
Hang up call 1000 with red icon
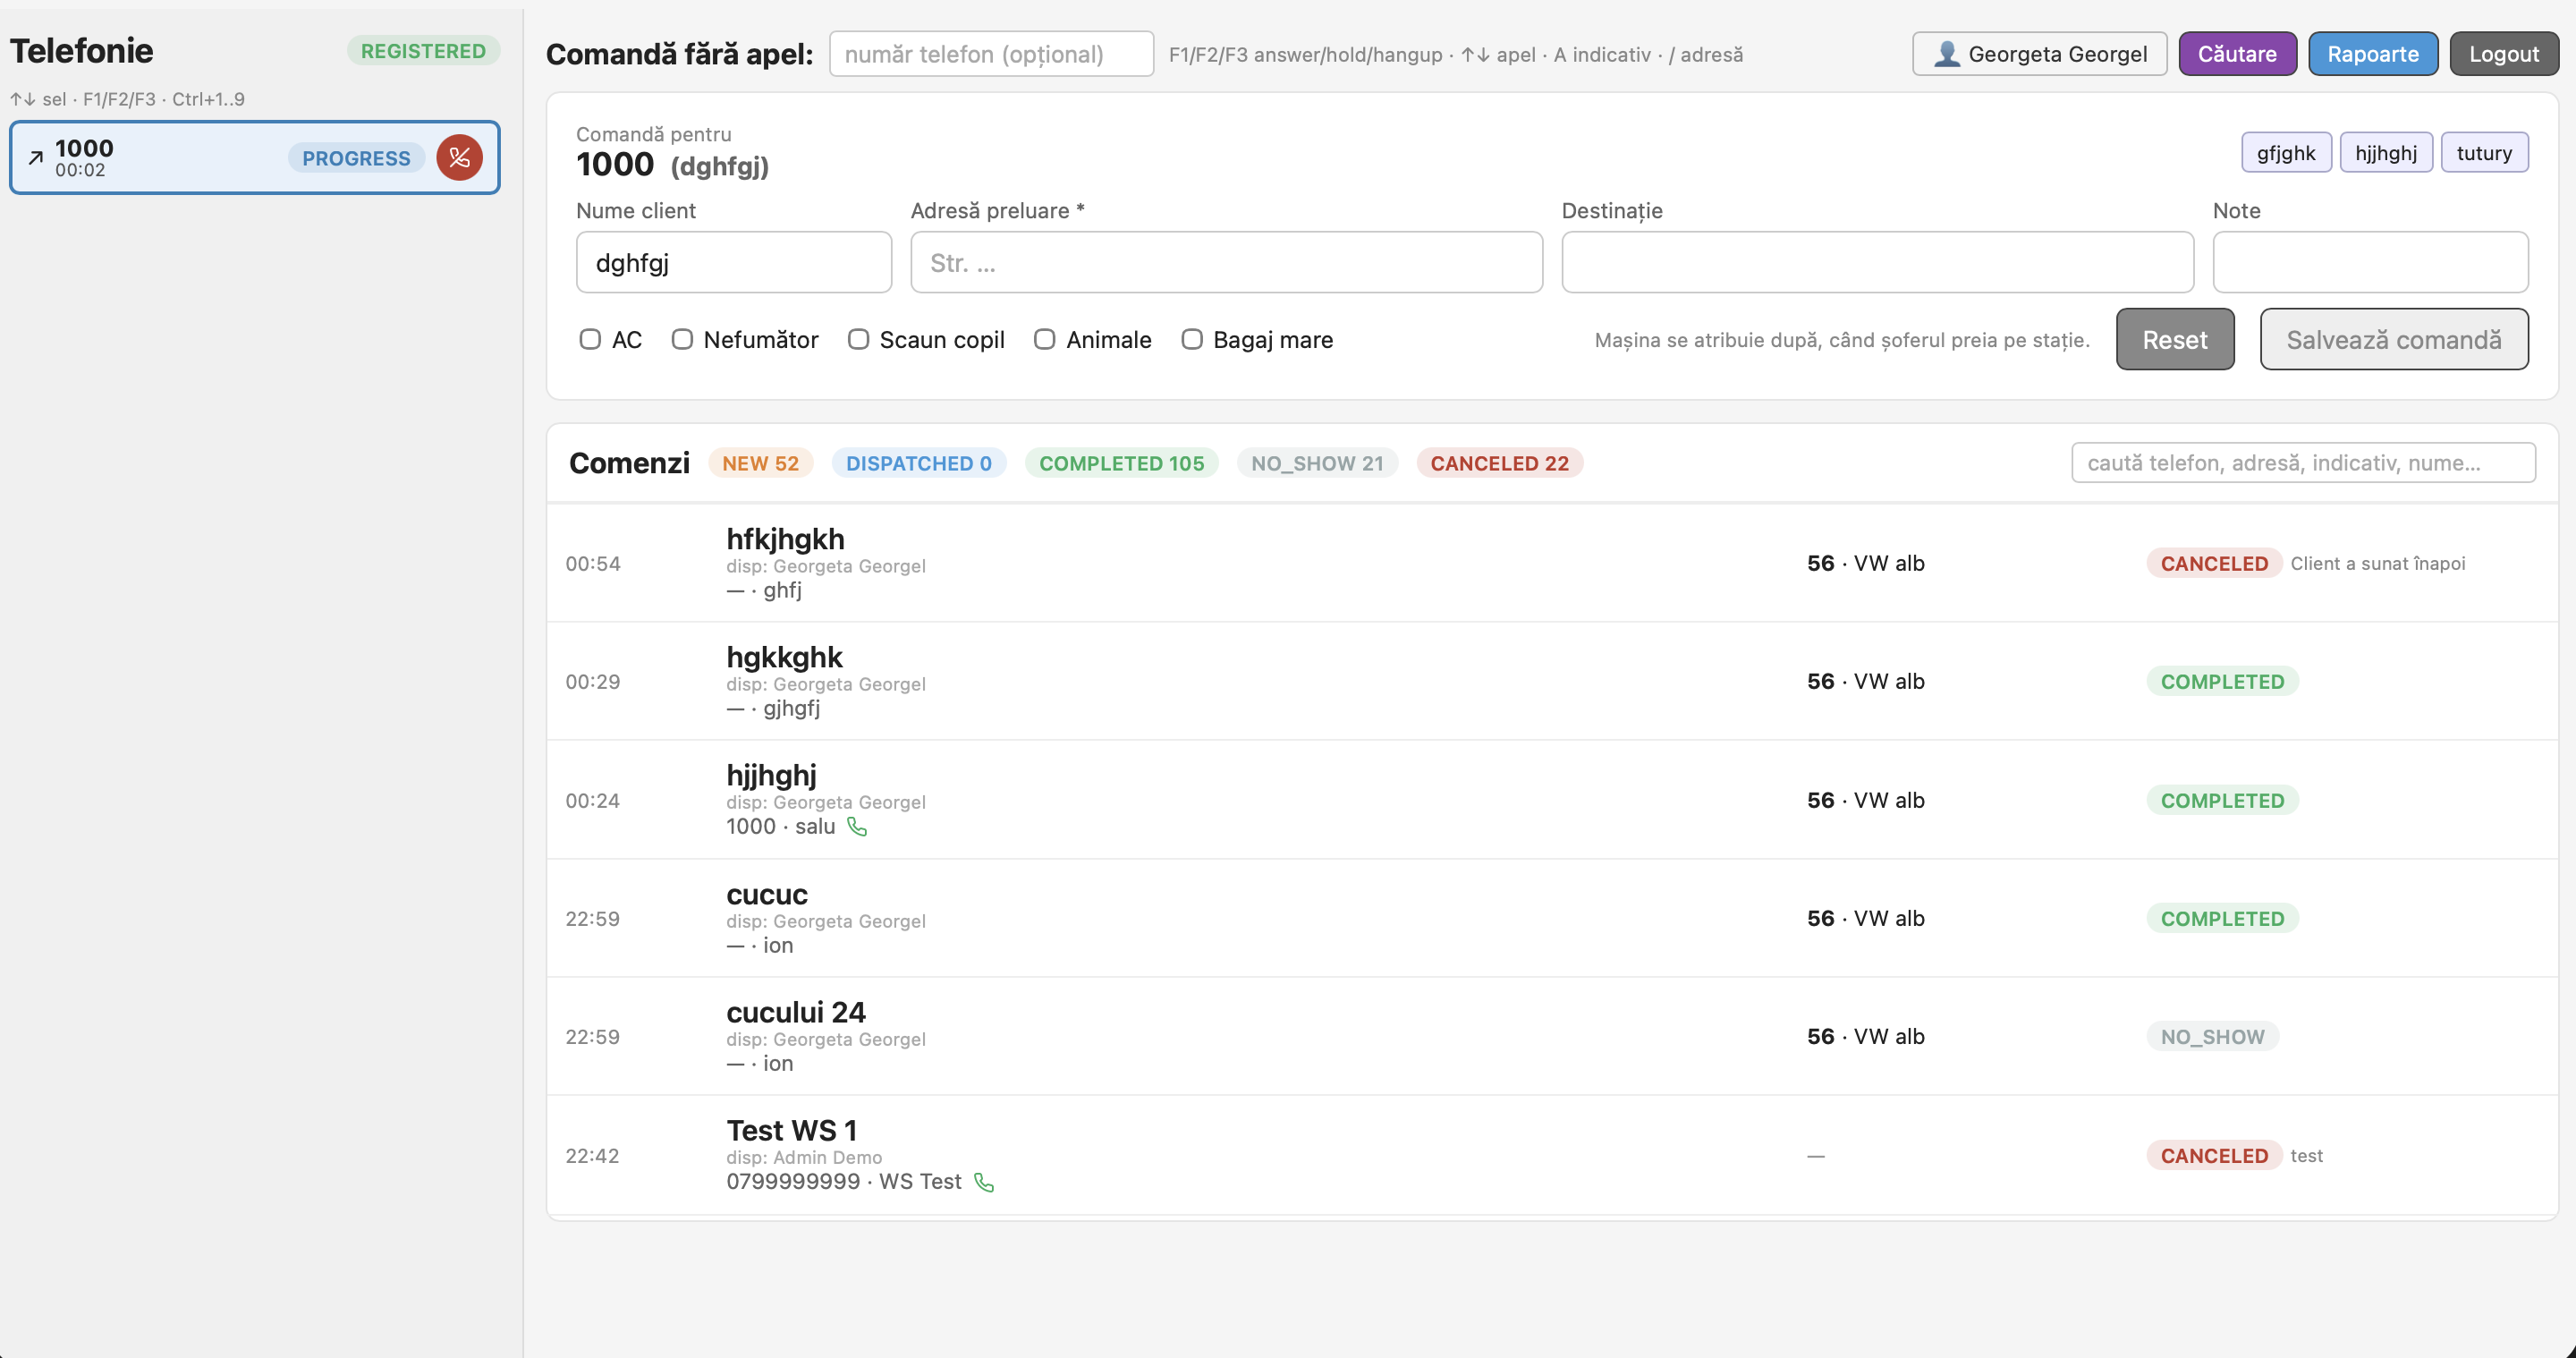coord(459,157)
